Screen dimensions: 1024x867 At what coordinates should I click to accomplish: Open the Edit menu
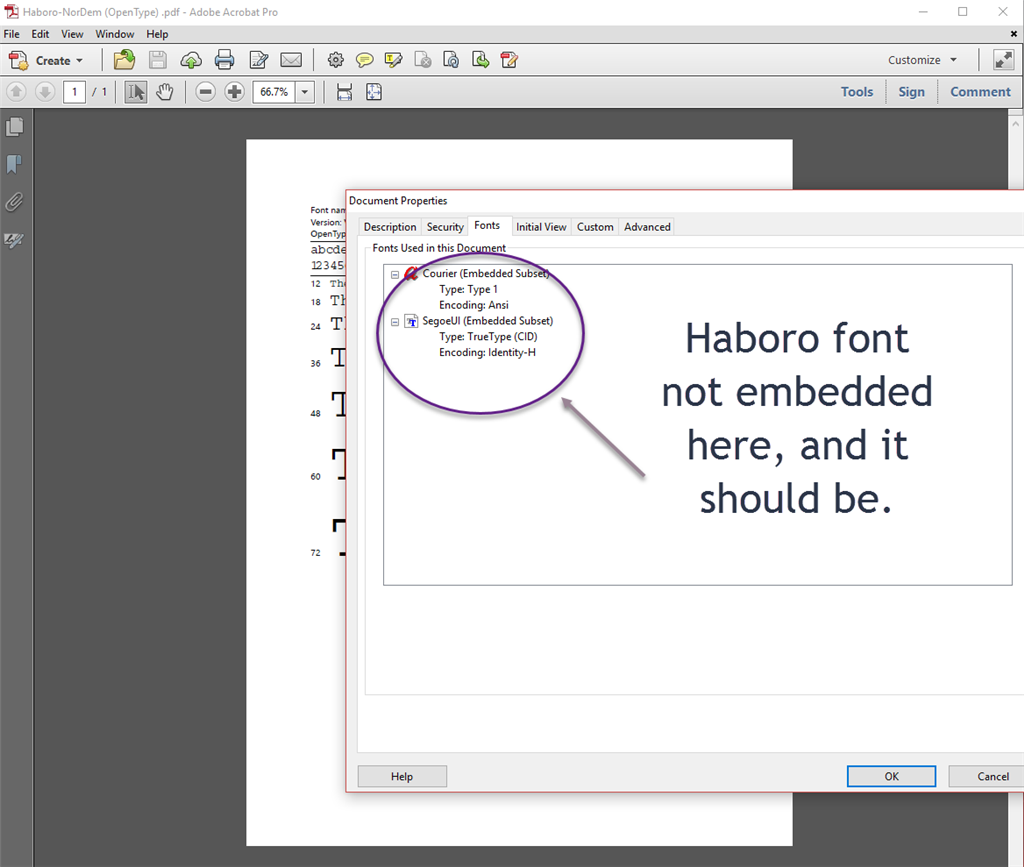pos(40,34)
